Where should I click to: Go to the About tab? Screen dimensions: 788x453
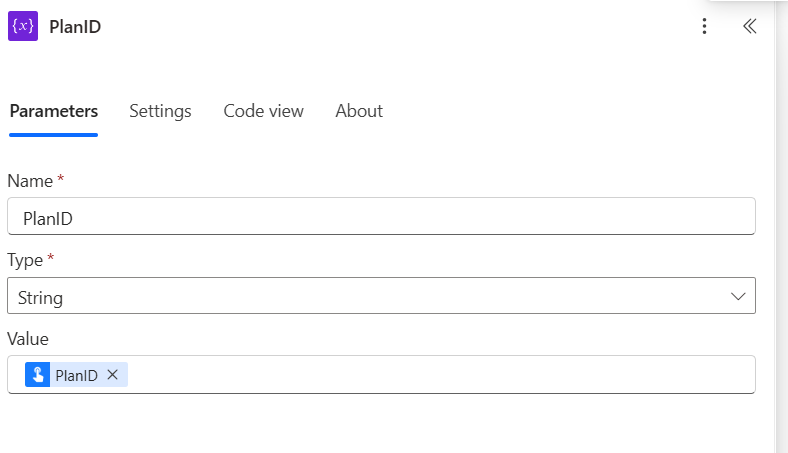point(359,111)
